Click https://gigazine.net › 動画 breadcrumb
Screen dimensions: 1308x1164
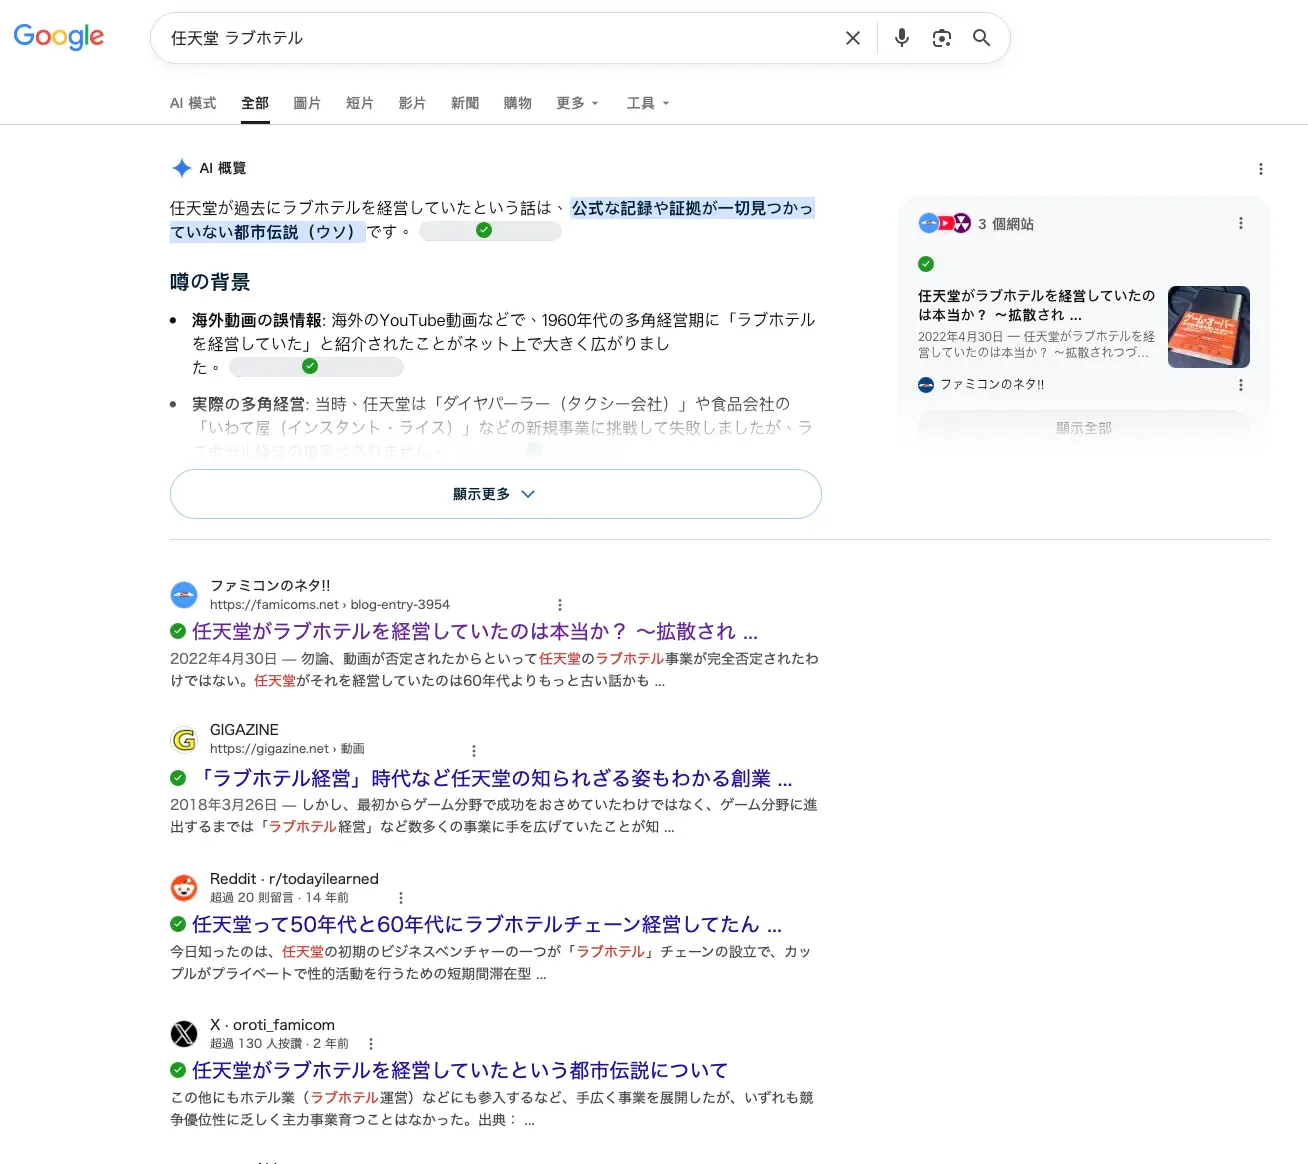click(x=287, y=749)
